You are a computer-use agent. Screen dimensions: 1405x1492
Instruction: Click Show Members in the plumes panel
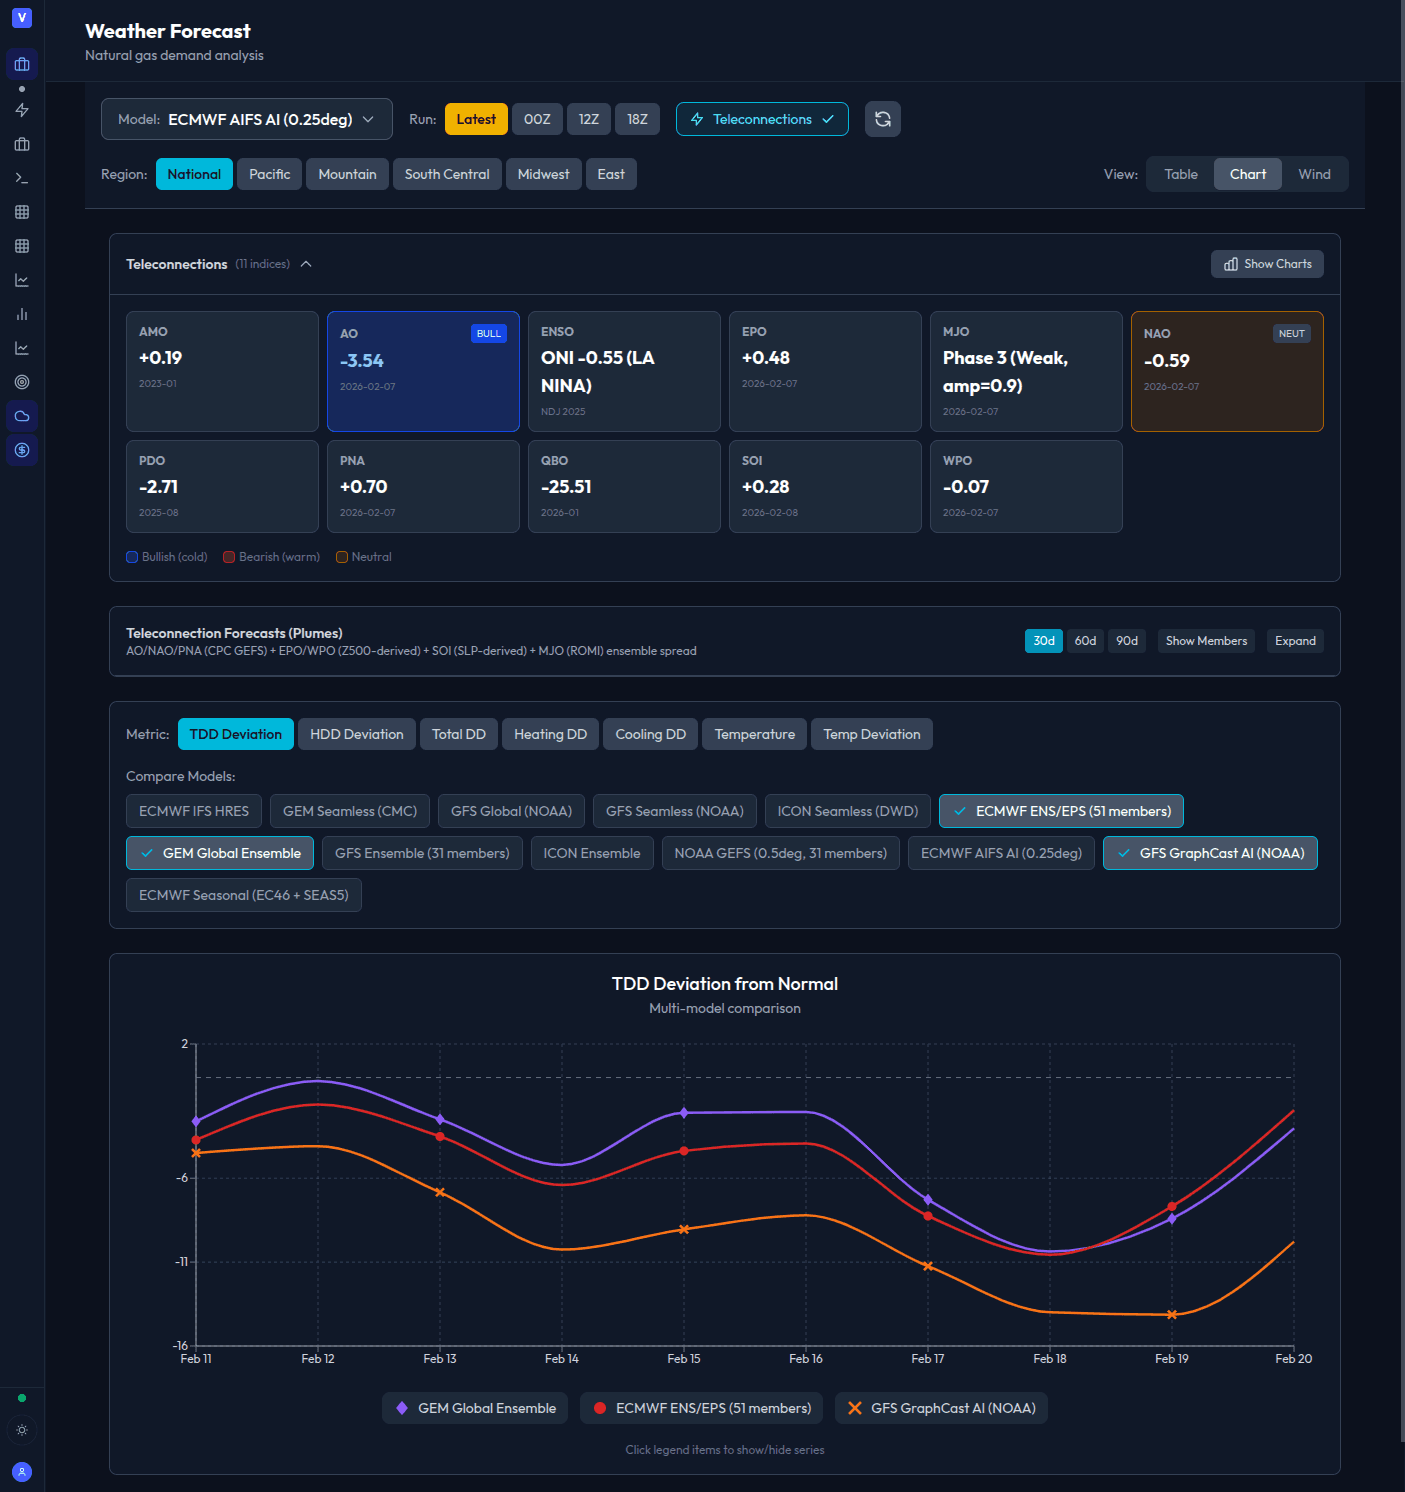(x=1205, y=641)
